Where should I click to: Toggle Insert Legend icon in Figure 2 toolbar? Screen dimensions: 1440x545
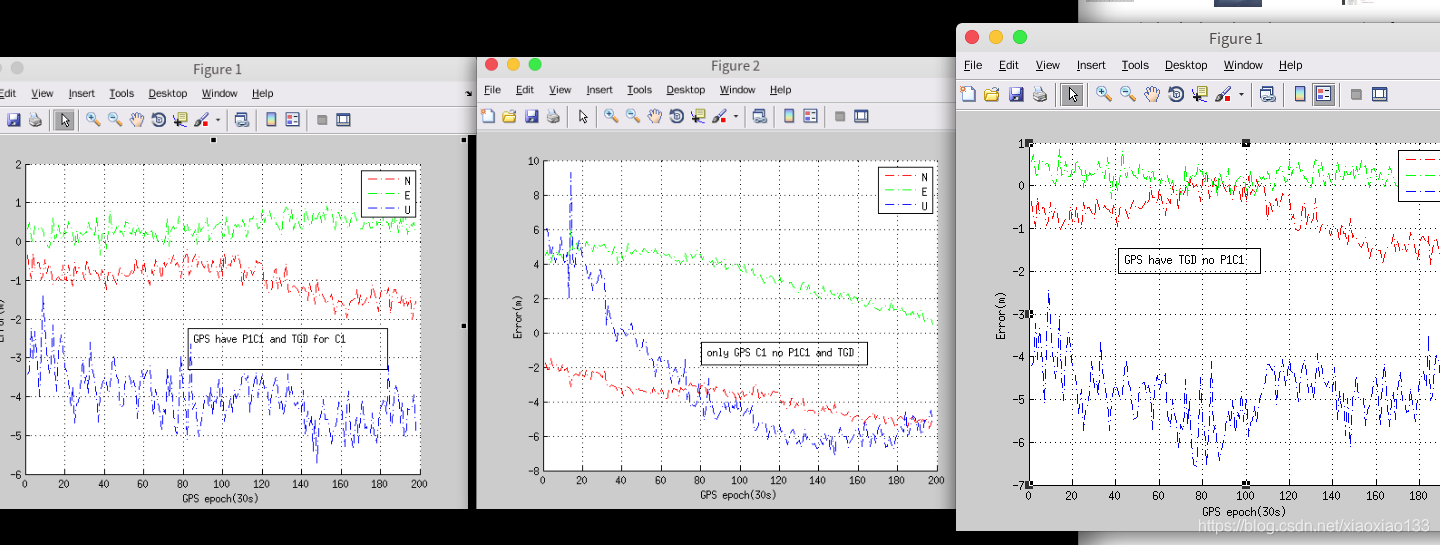[x=811, y=116]
